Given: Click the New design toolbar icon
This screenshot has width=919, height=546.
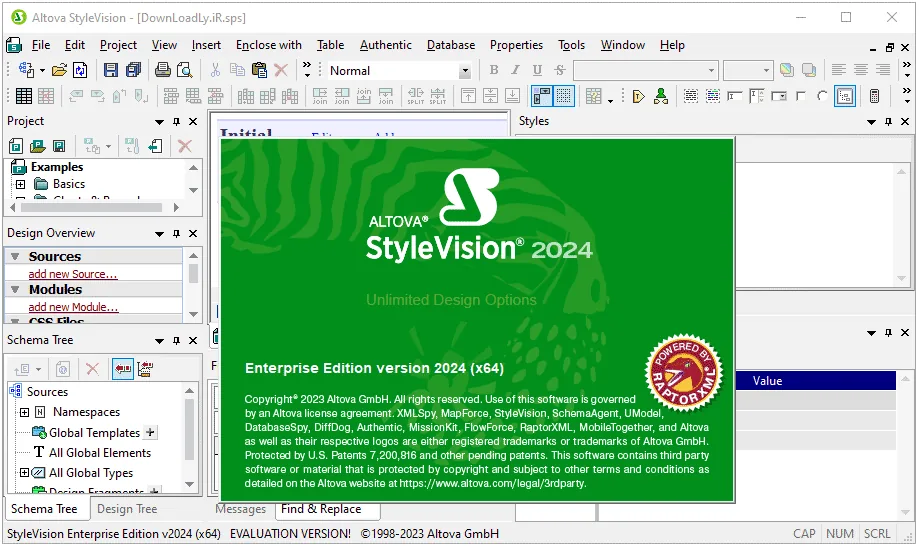Looking at the screenshot, I should 26,70.
